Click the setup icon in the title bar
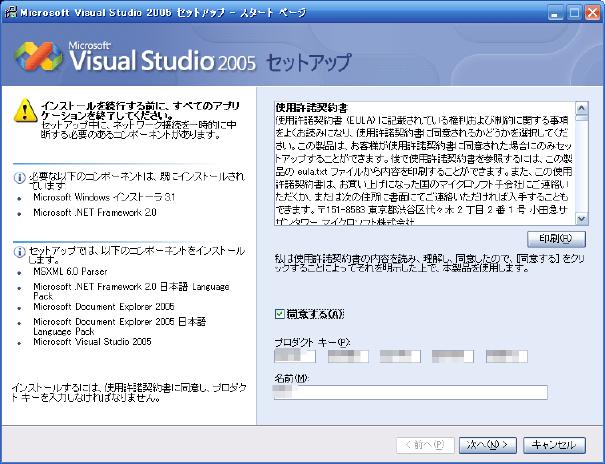605x464 pixels. [10, 12]
